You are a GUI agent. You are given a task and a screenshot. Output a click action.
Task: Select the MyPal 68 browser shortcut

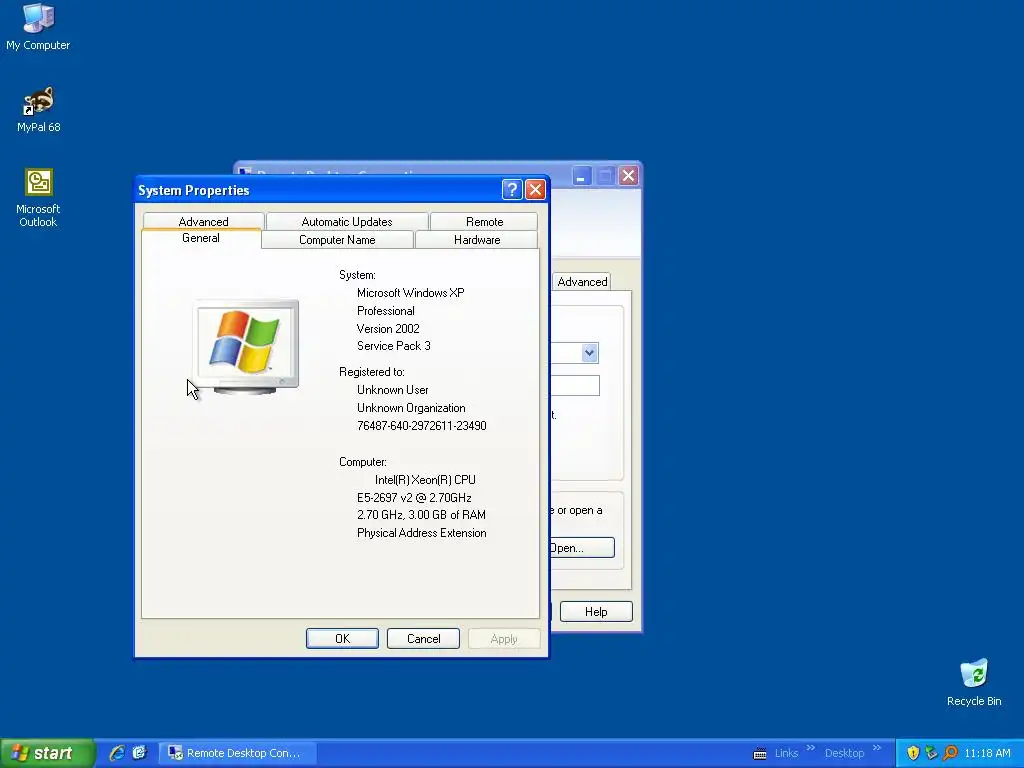point(39,109)
